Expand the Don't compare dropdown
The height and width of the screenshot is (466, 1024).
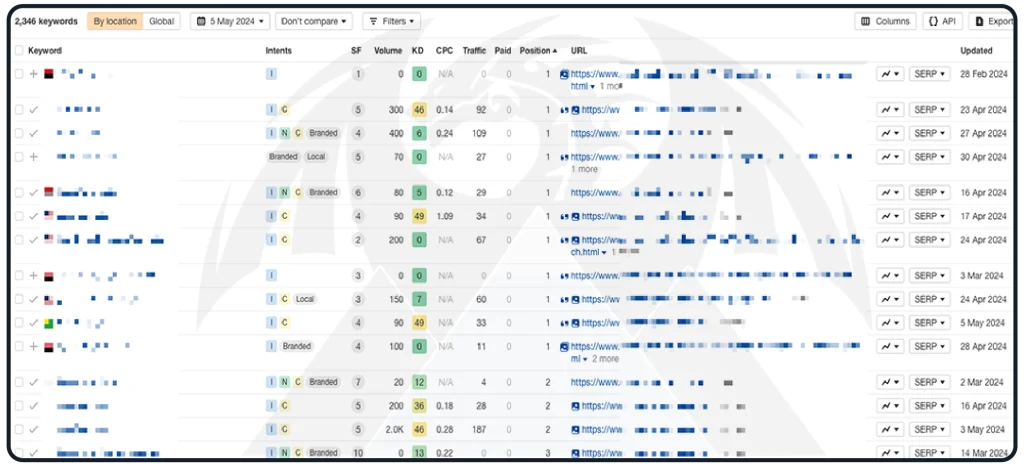[314, 21]
